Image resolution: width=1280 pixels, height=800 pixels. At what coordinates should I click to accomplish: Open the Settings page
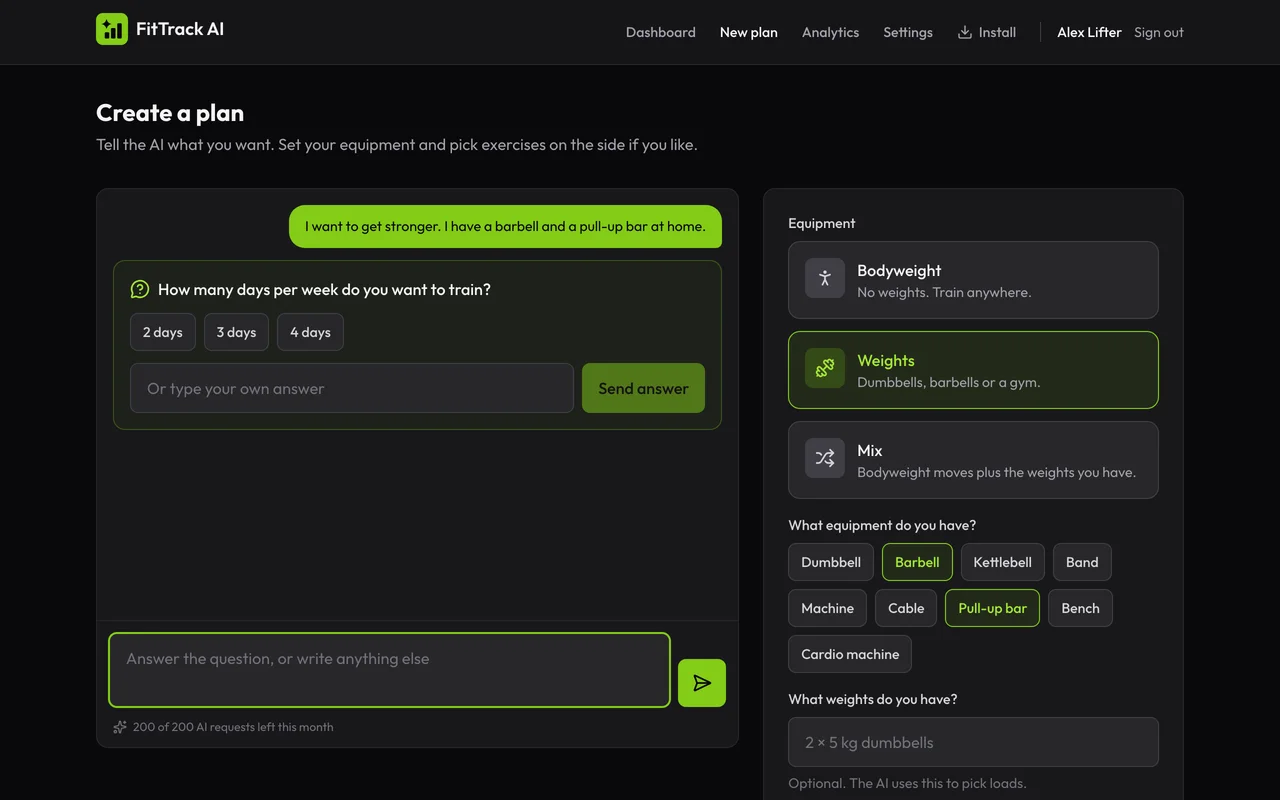908,32
